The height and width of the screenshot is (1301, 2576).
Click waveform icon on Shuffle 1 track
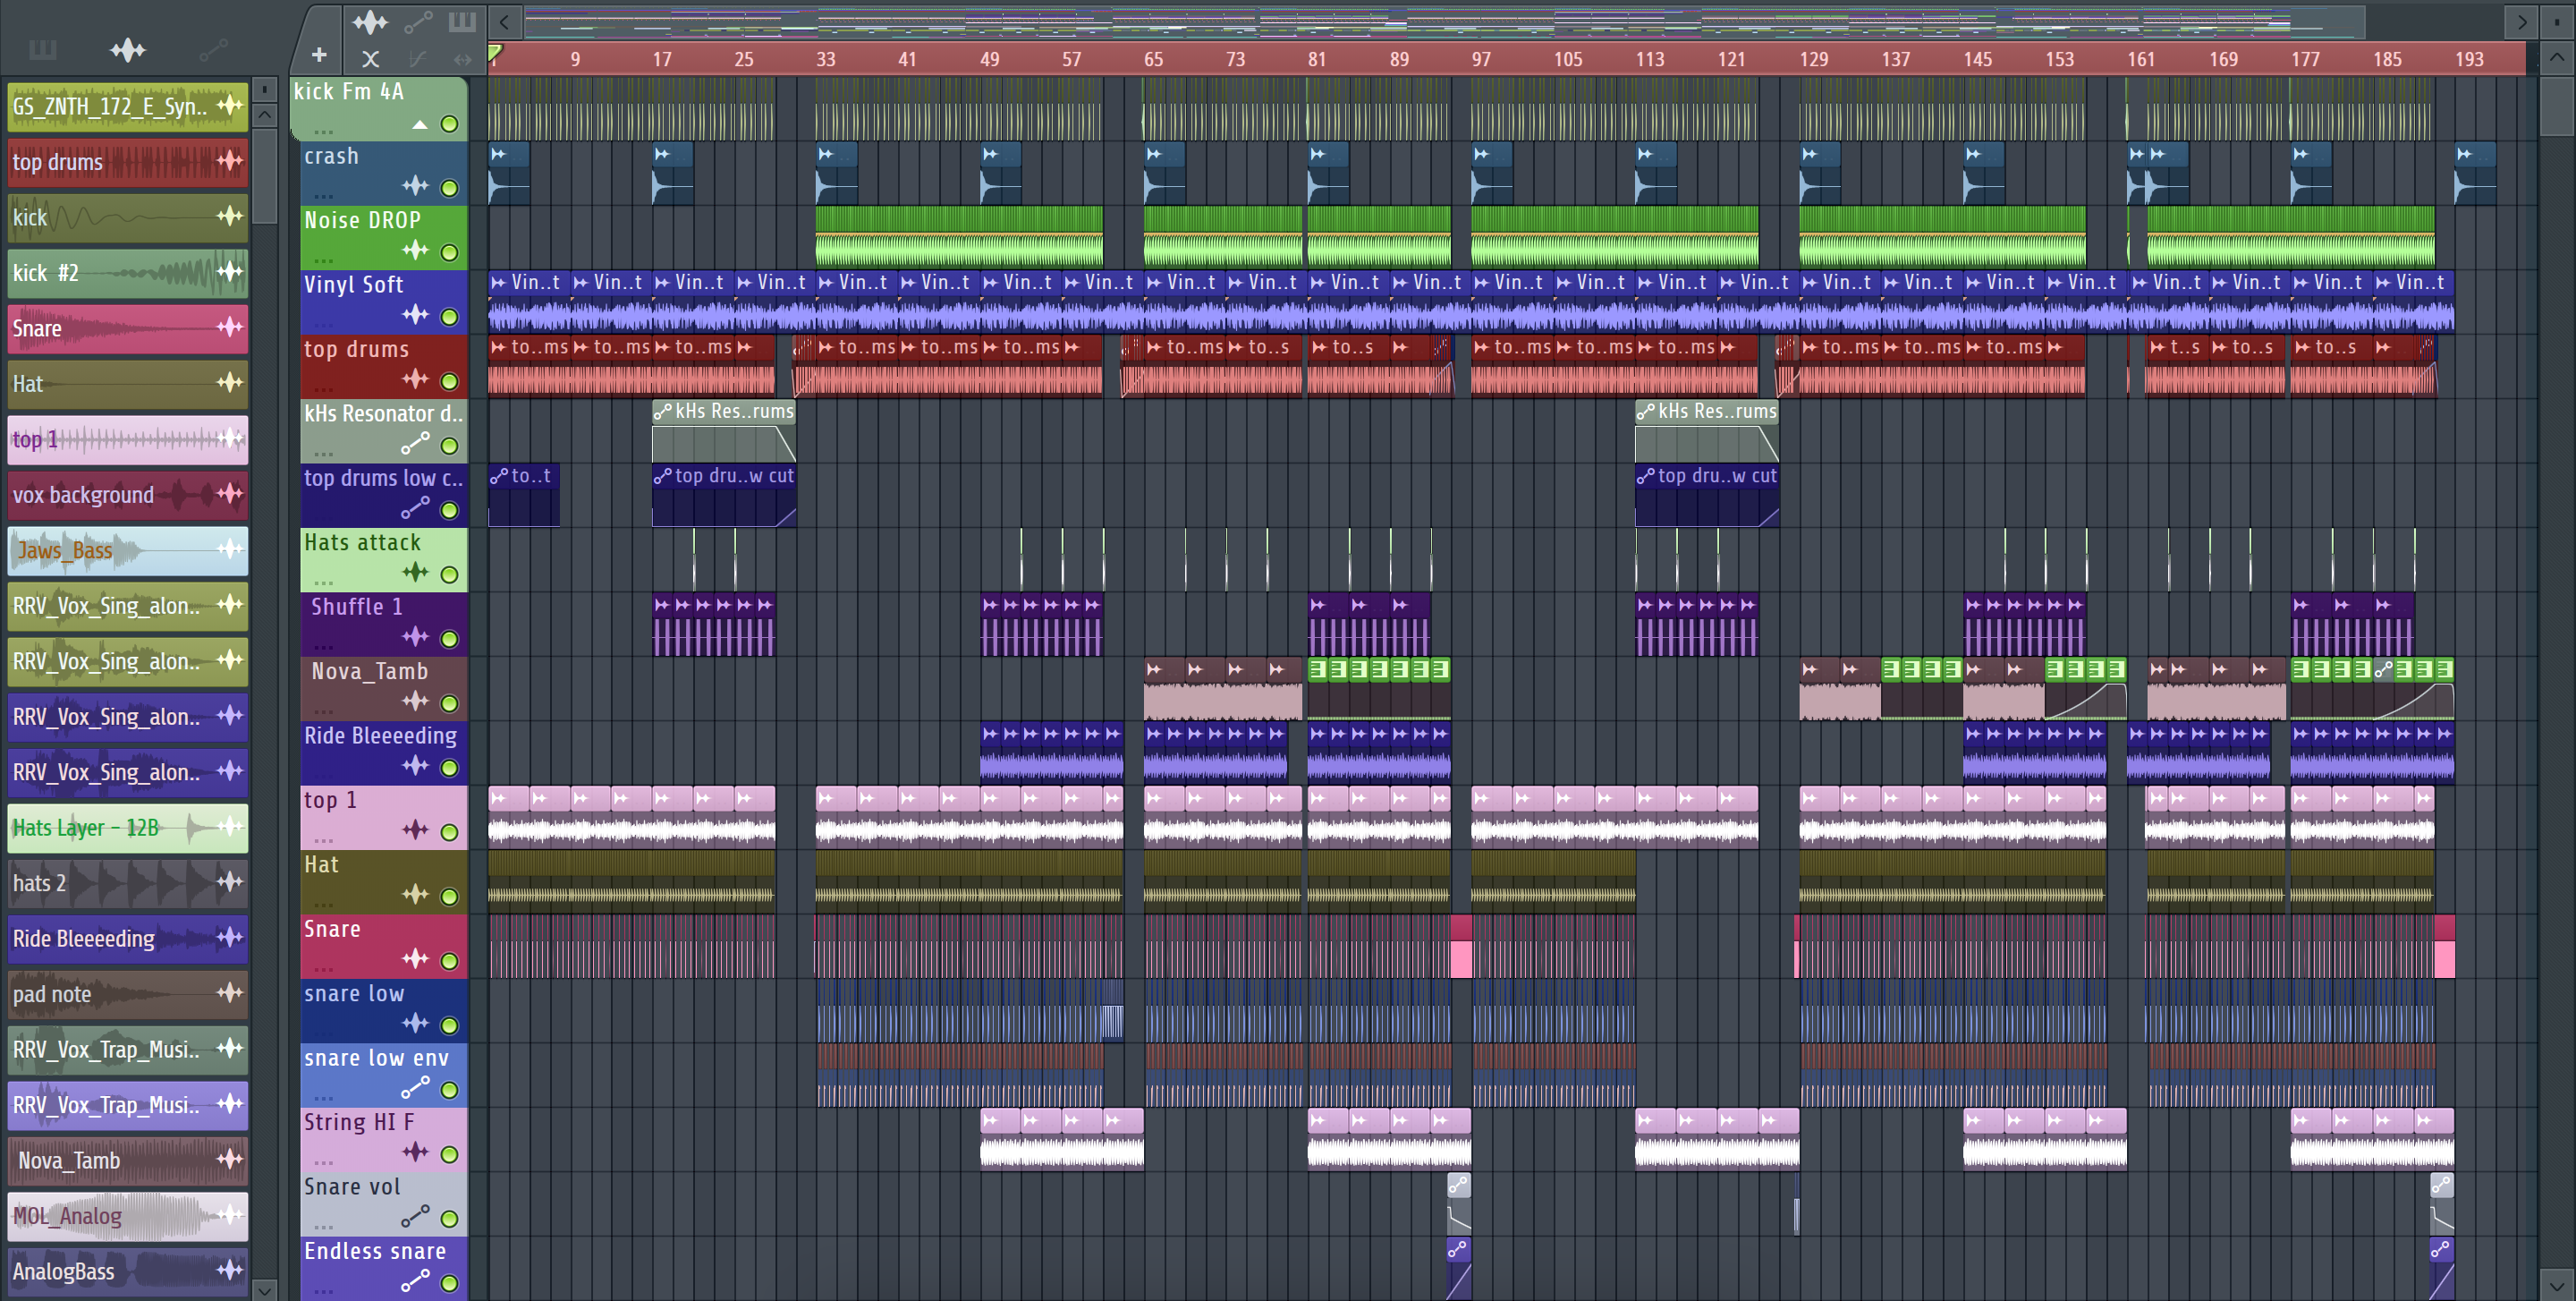coord(415,637)
